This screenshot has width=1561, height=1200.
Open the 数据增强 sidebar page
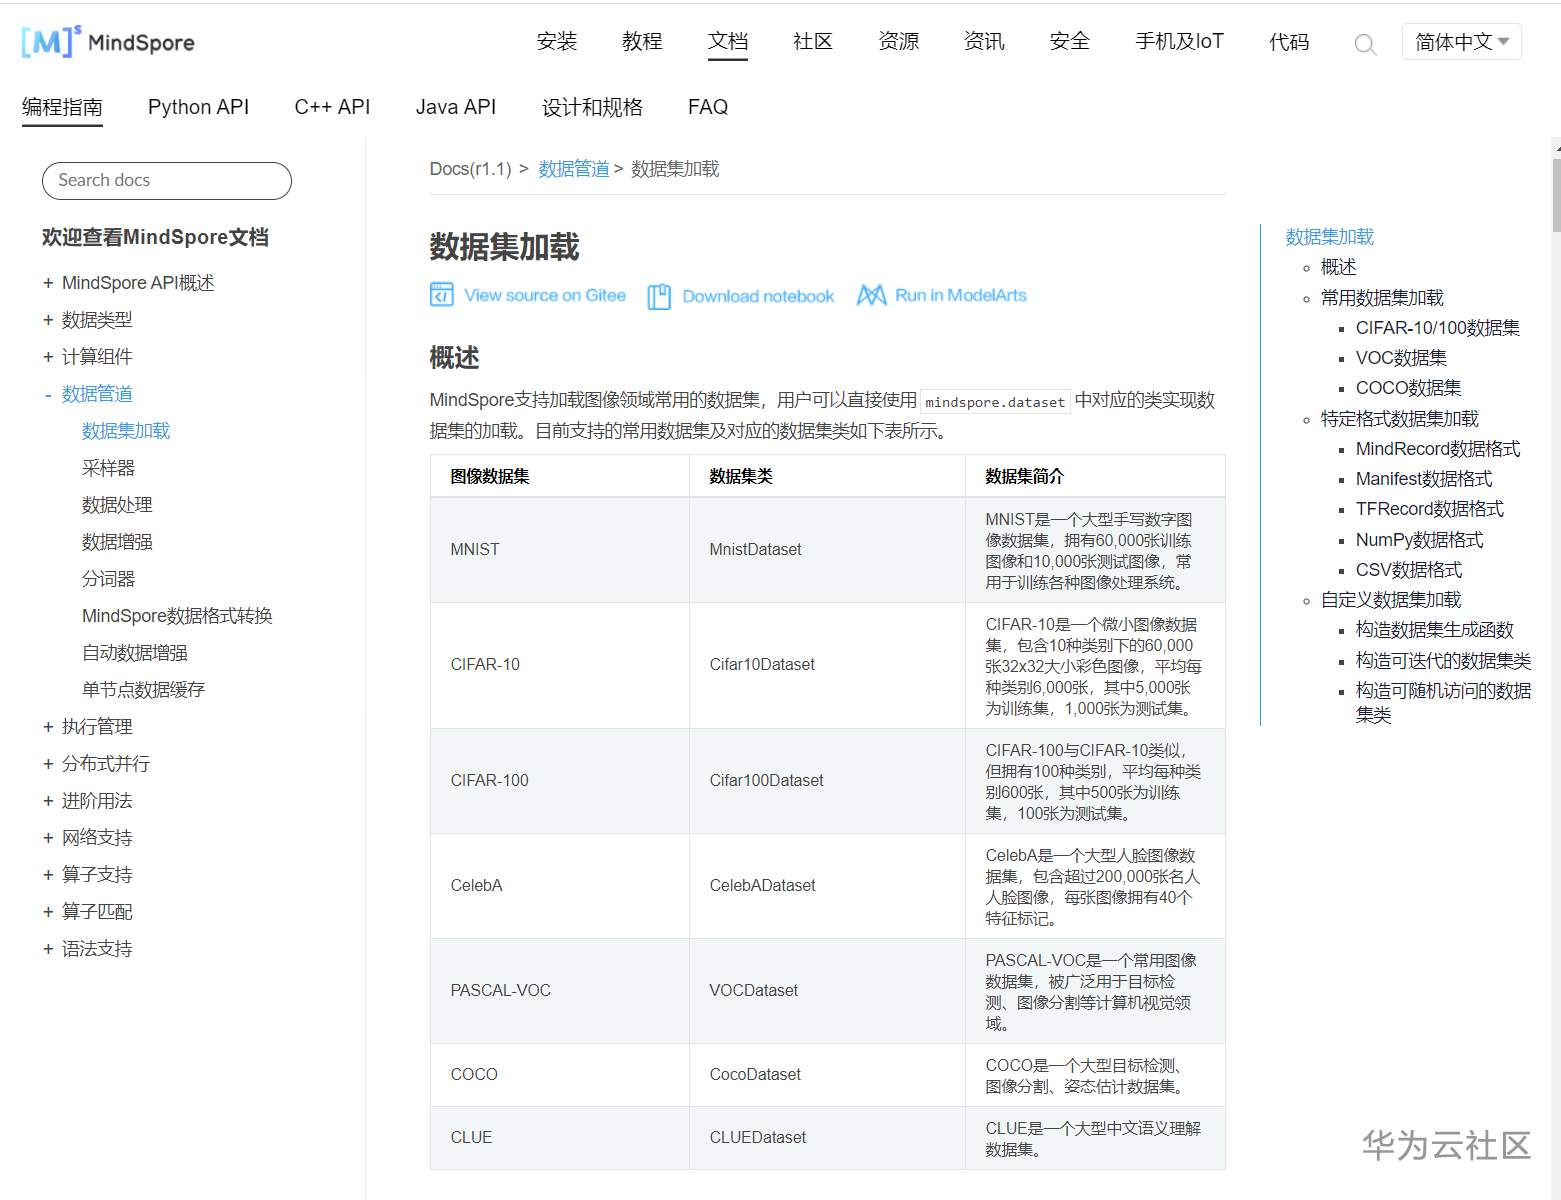tap(117, 542)
